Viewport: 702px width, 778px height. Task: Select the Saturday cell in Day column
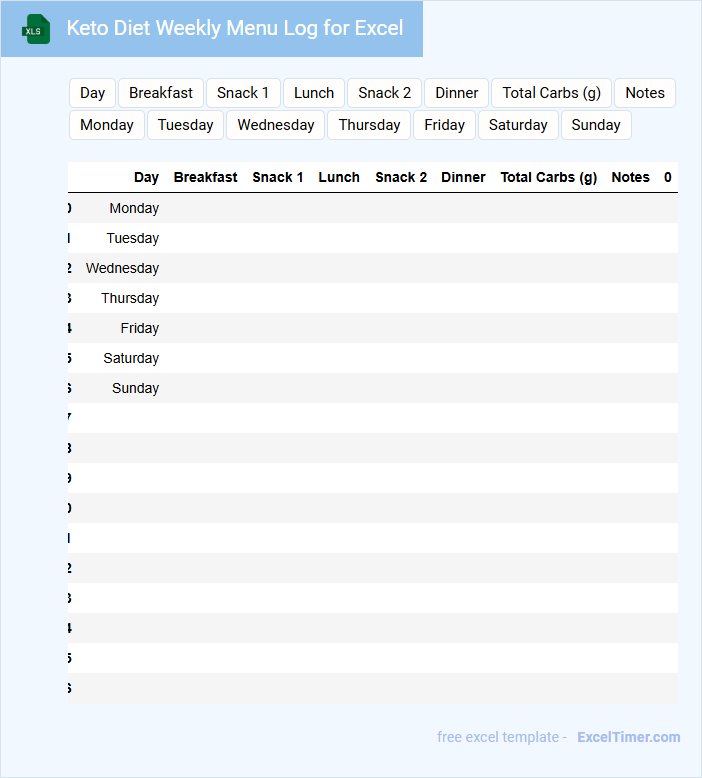tap(131, 358)
